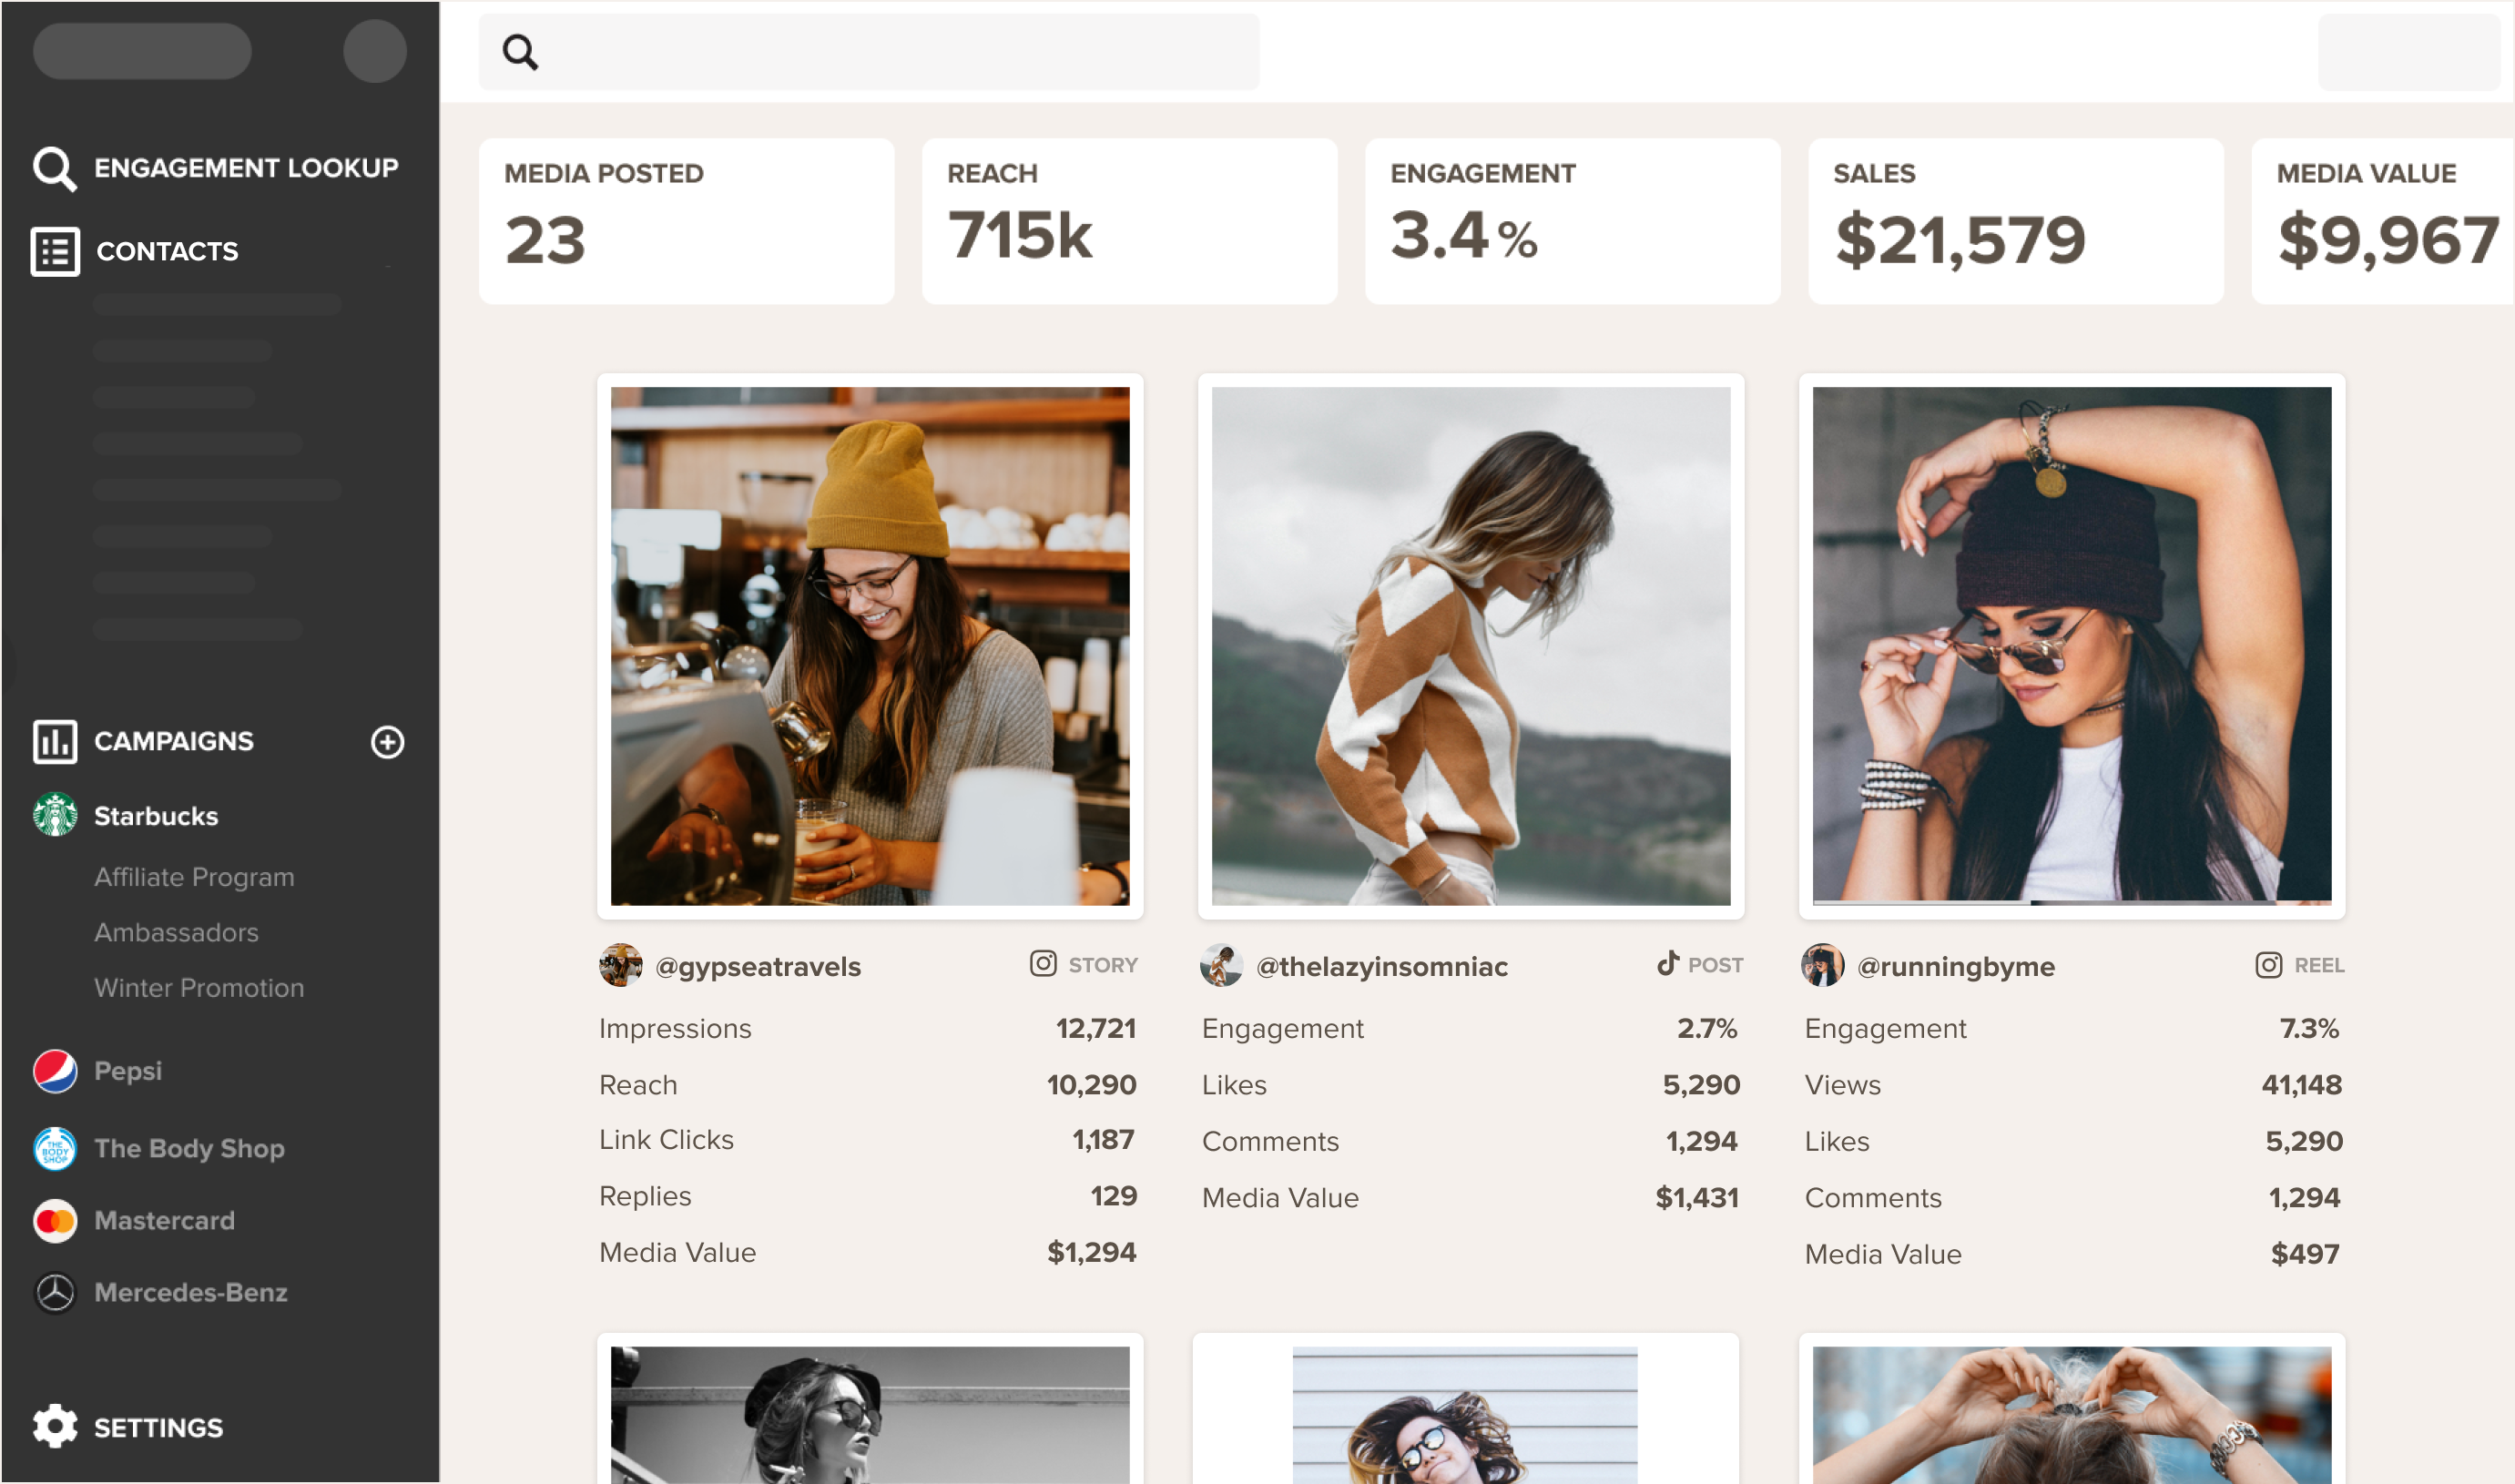Add a new campaign with plus icon
Image resolution: width=2515 pixels, height=1484 pixels.
pos(387,742)
